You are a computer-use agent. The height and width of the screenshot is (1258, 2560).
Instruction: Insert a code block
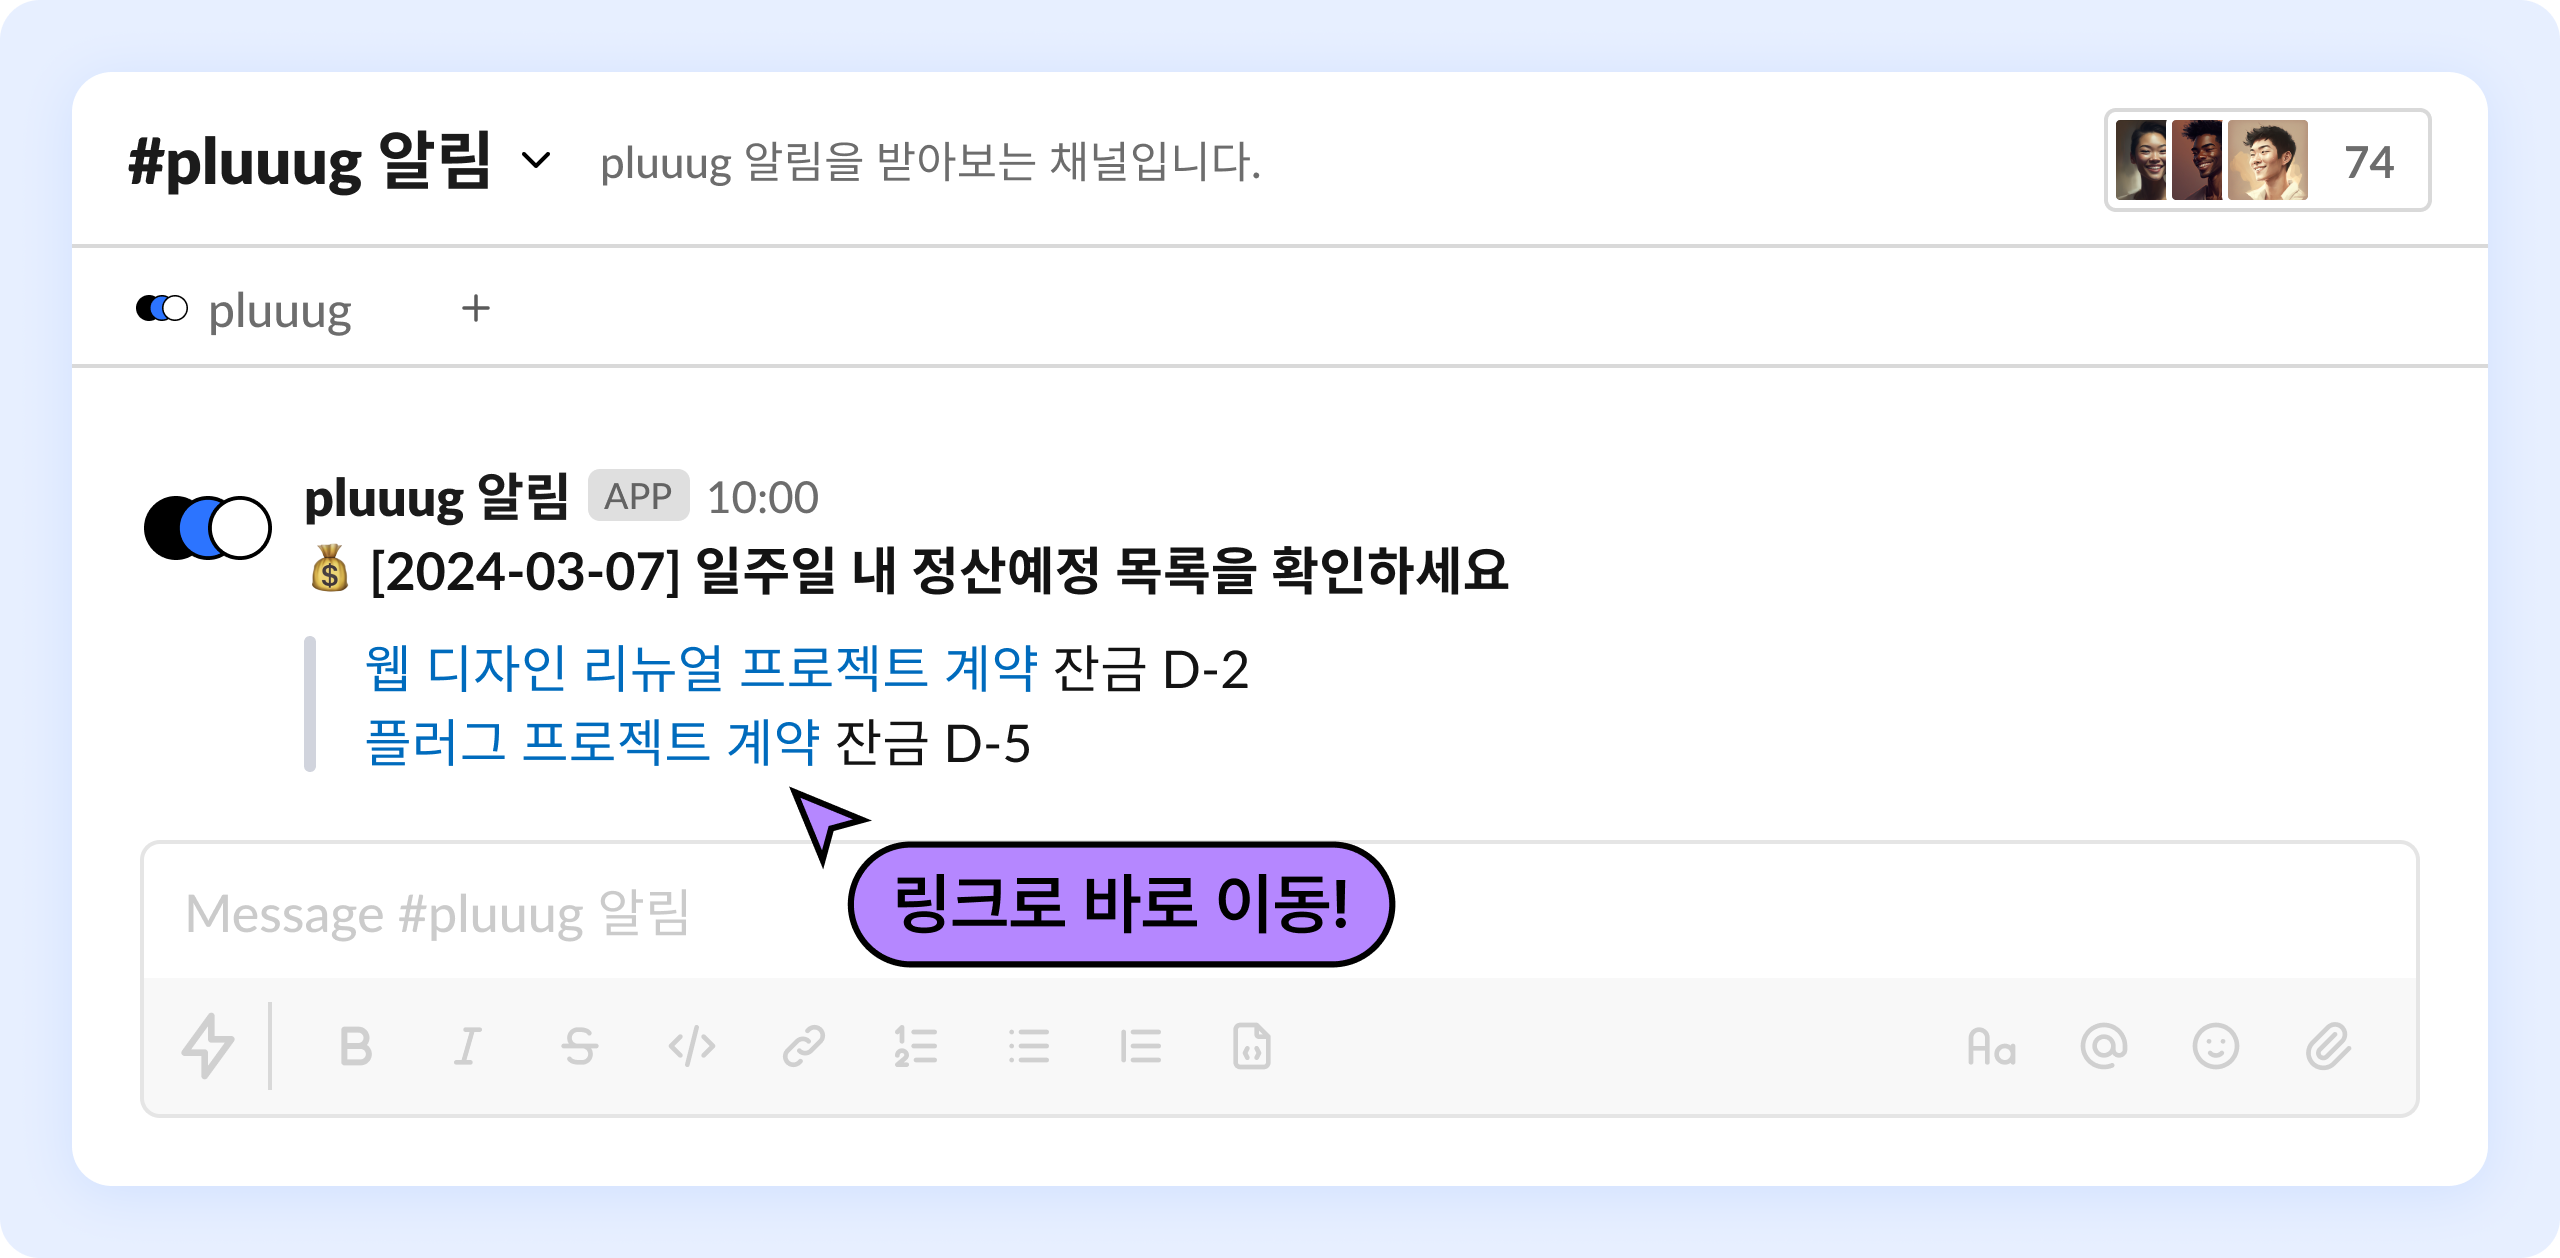point(1252,1047)
